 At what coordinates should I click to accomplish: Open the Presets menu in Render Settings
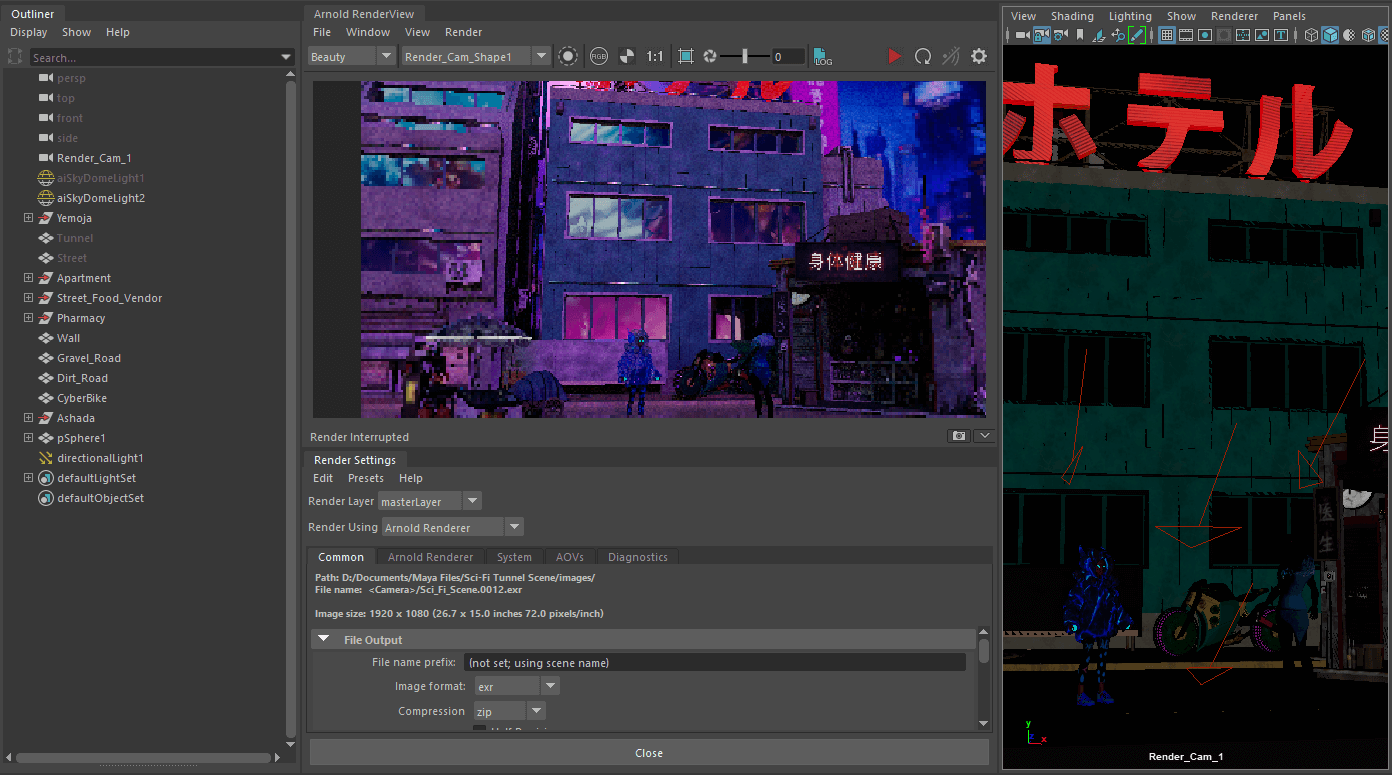coord(365,478)
